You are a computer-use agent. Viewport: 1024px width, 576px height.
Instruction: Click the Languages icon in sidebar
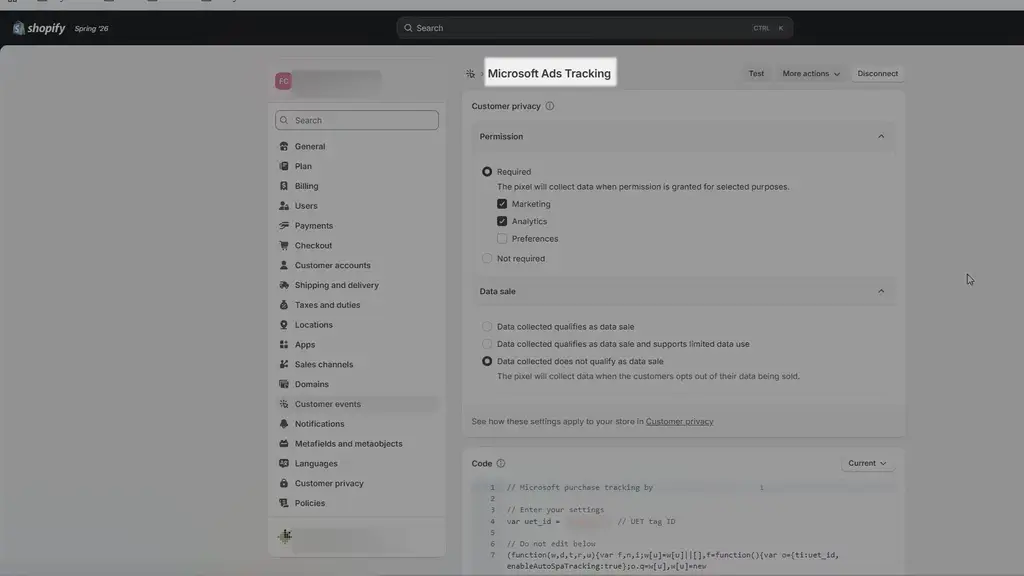coord(283,463)
